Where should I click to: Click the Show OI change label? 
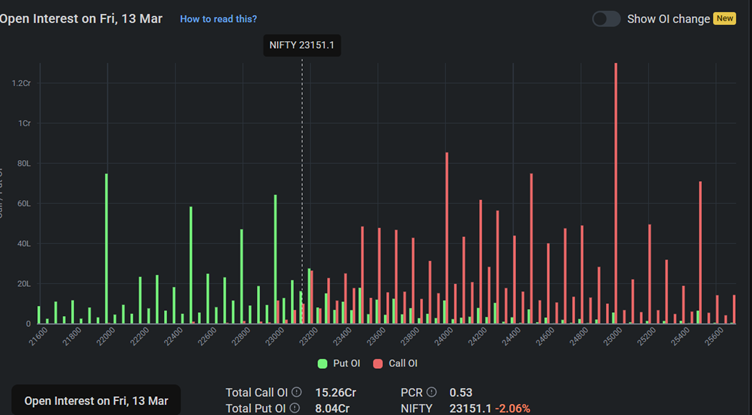(667, 19)
